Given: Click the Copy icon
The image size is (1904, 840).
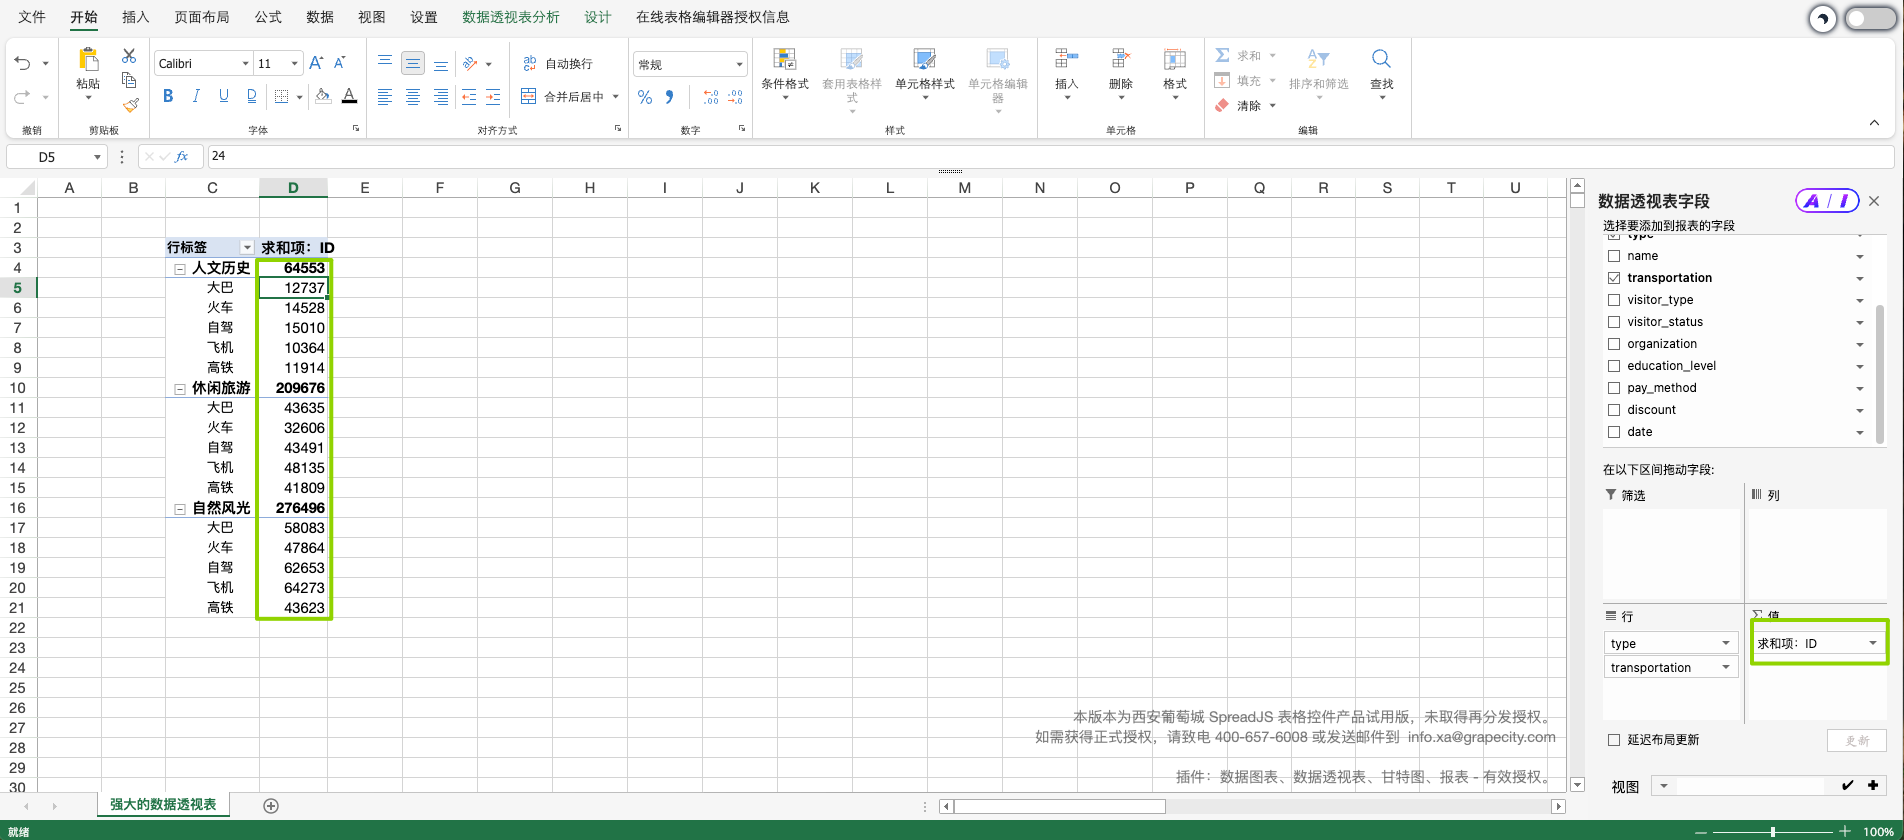Looking at the screenshot, I should pos(129,80).
